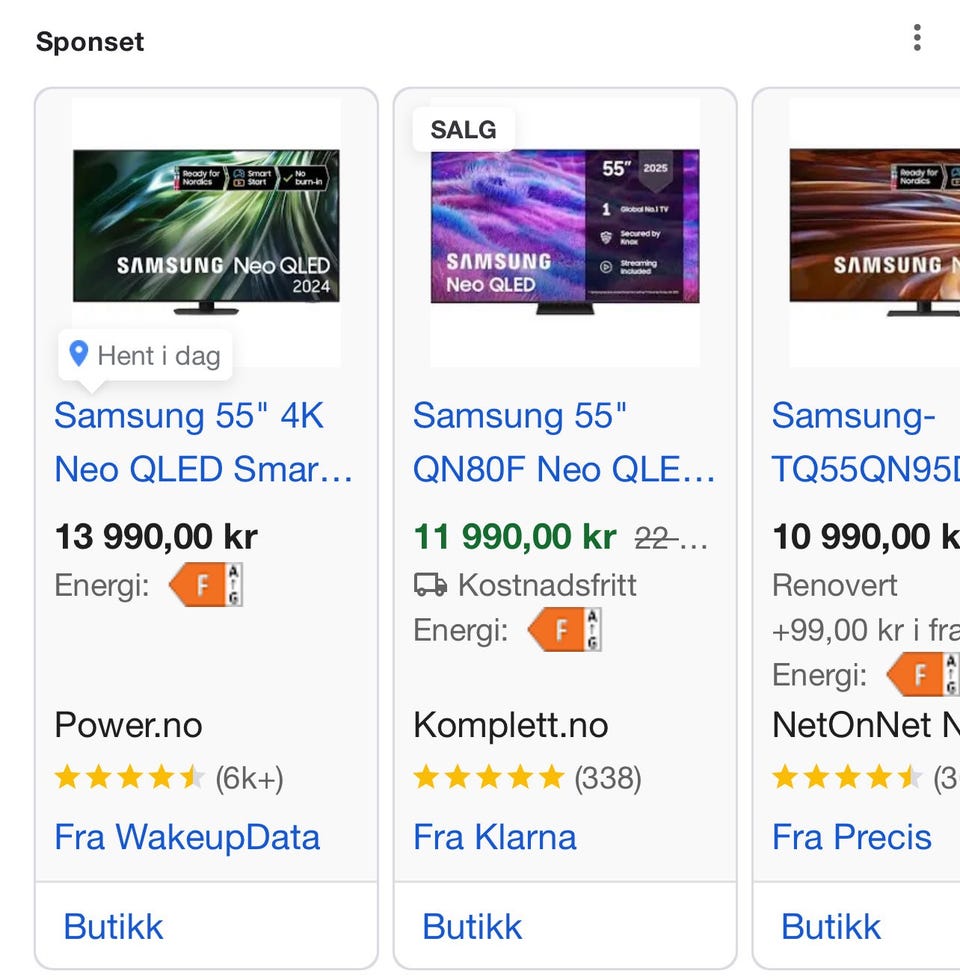Screen dimensions: 960x980
Task: Click the location pin in Hent i dag
Action: click(x=79, y=354)
